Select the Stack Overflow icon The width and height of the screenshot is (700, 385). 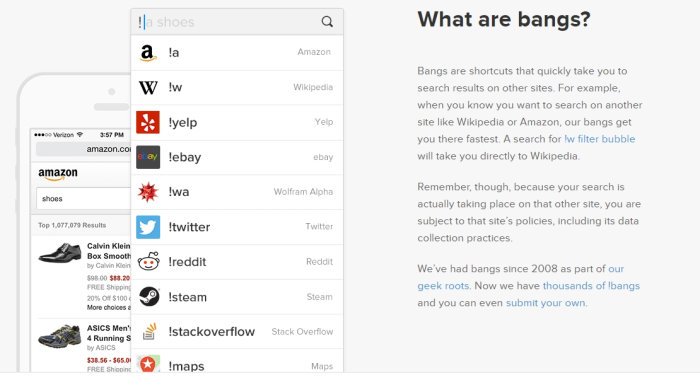(149, 331)
